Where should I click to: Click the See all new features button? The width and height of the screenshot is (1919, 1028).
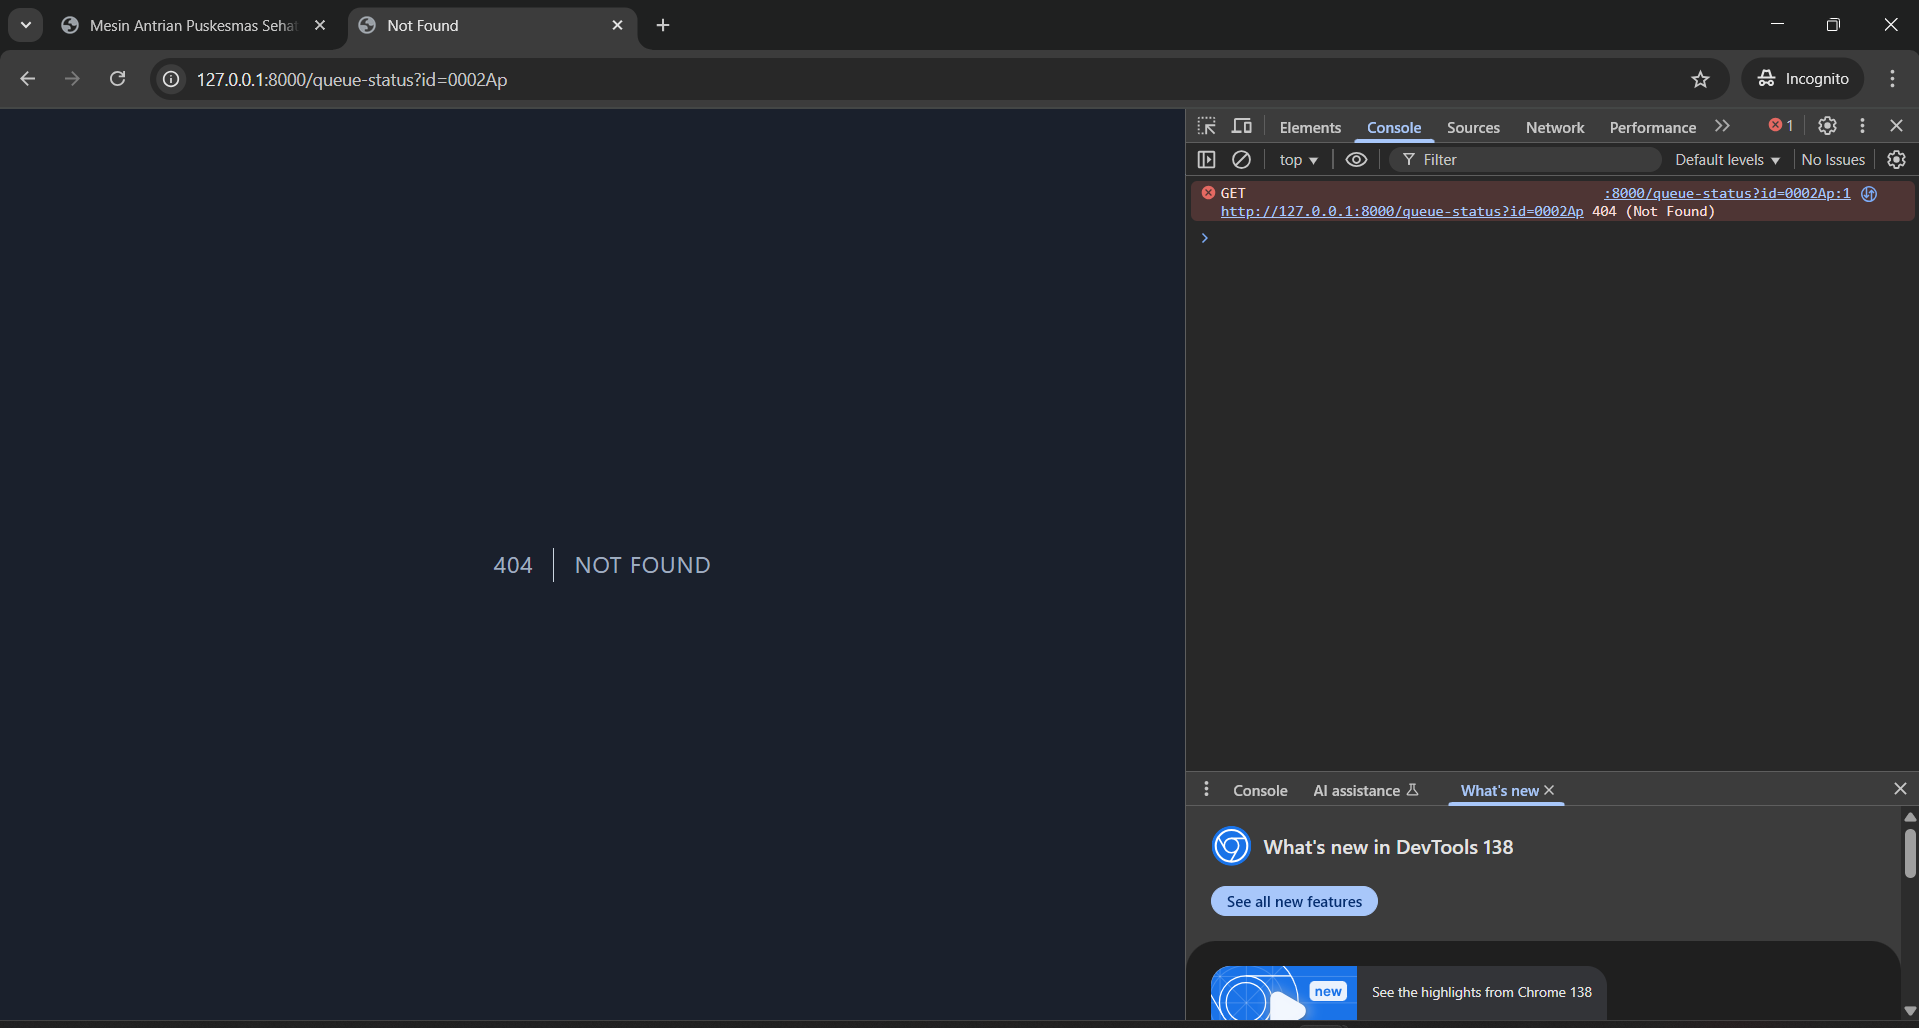pos(1294,902)
